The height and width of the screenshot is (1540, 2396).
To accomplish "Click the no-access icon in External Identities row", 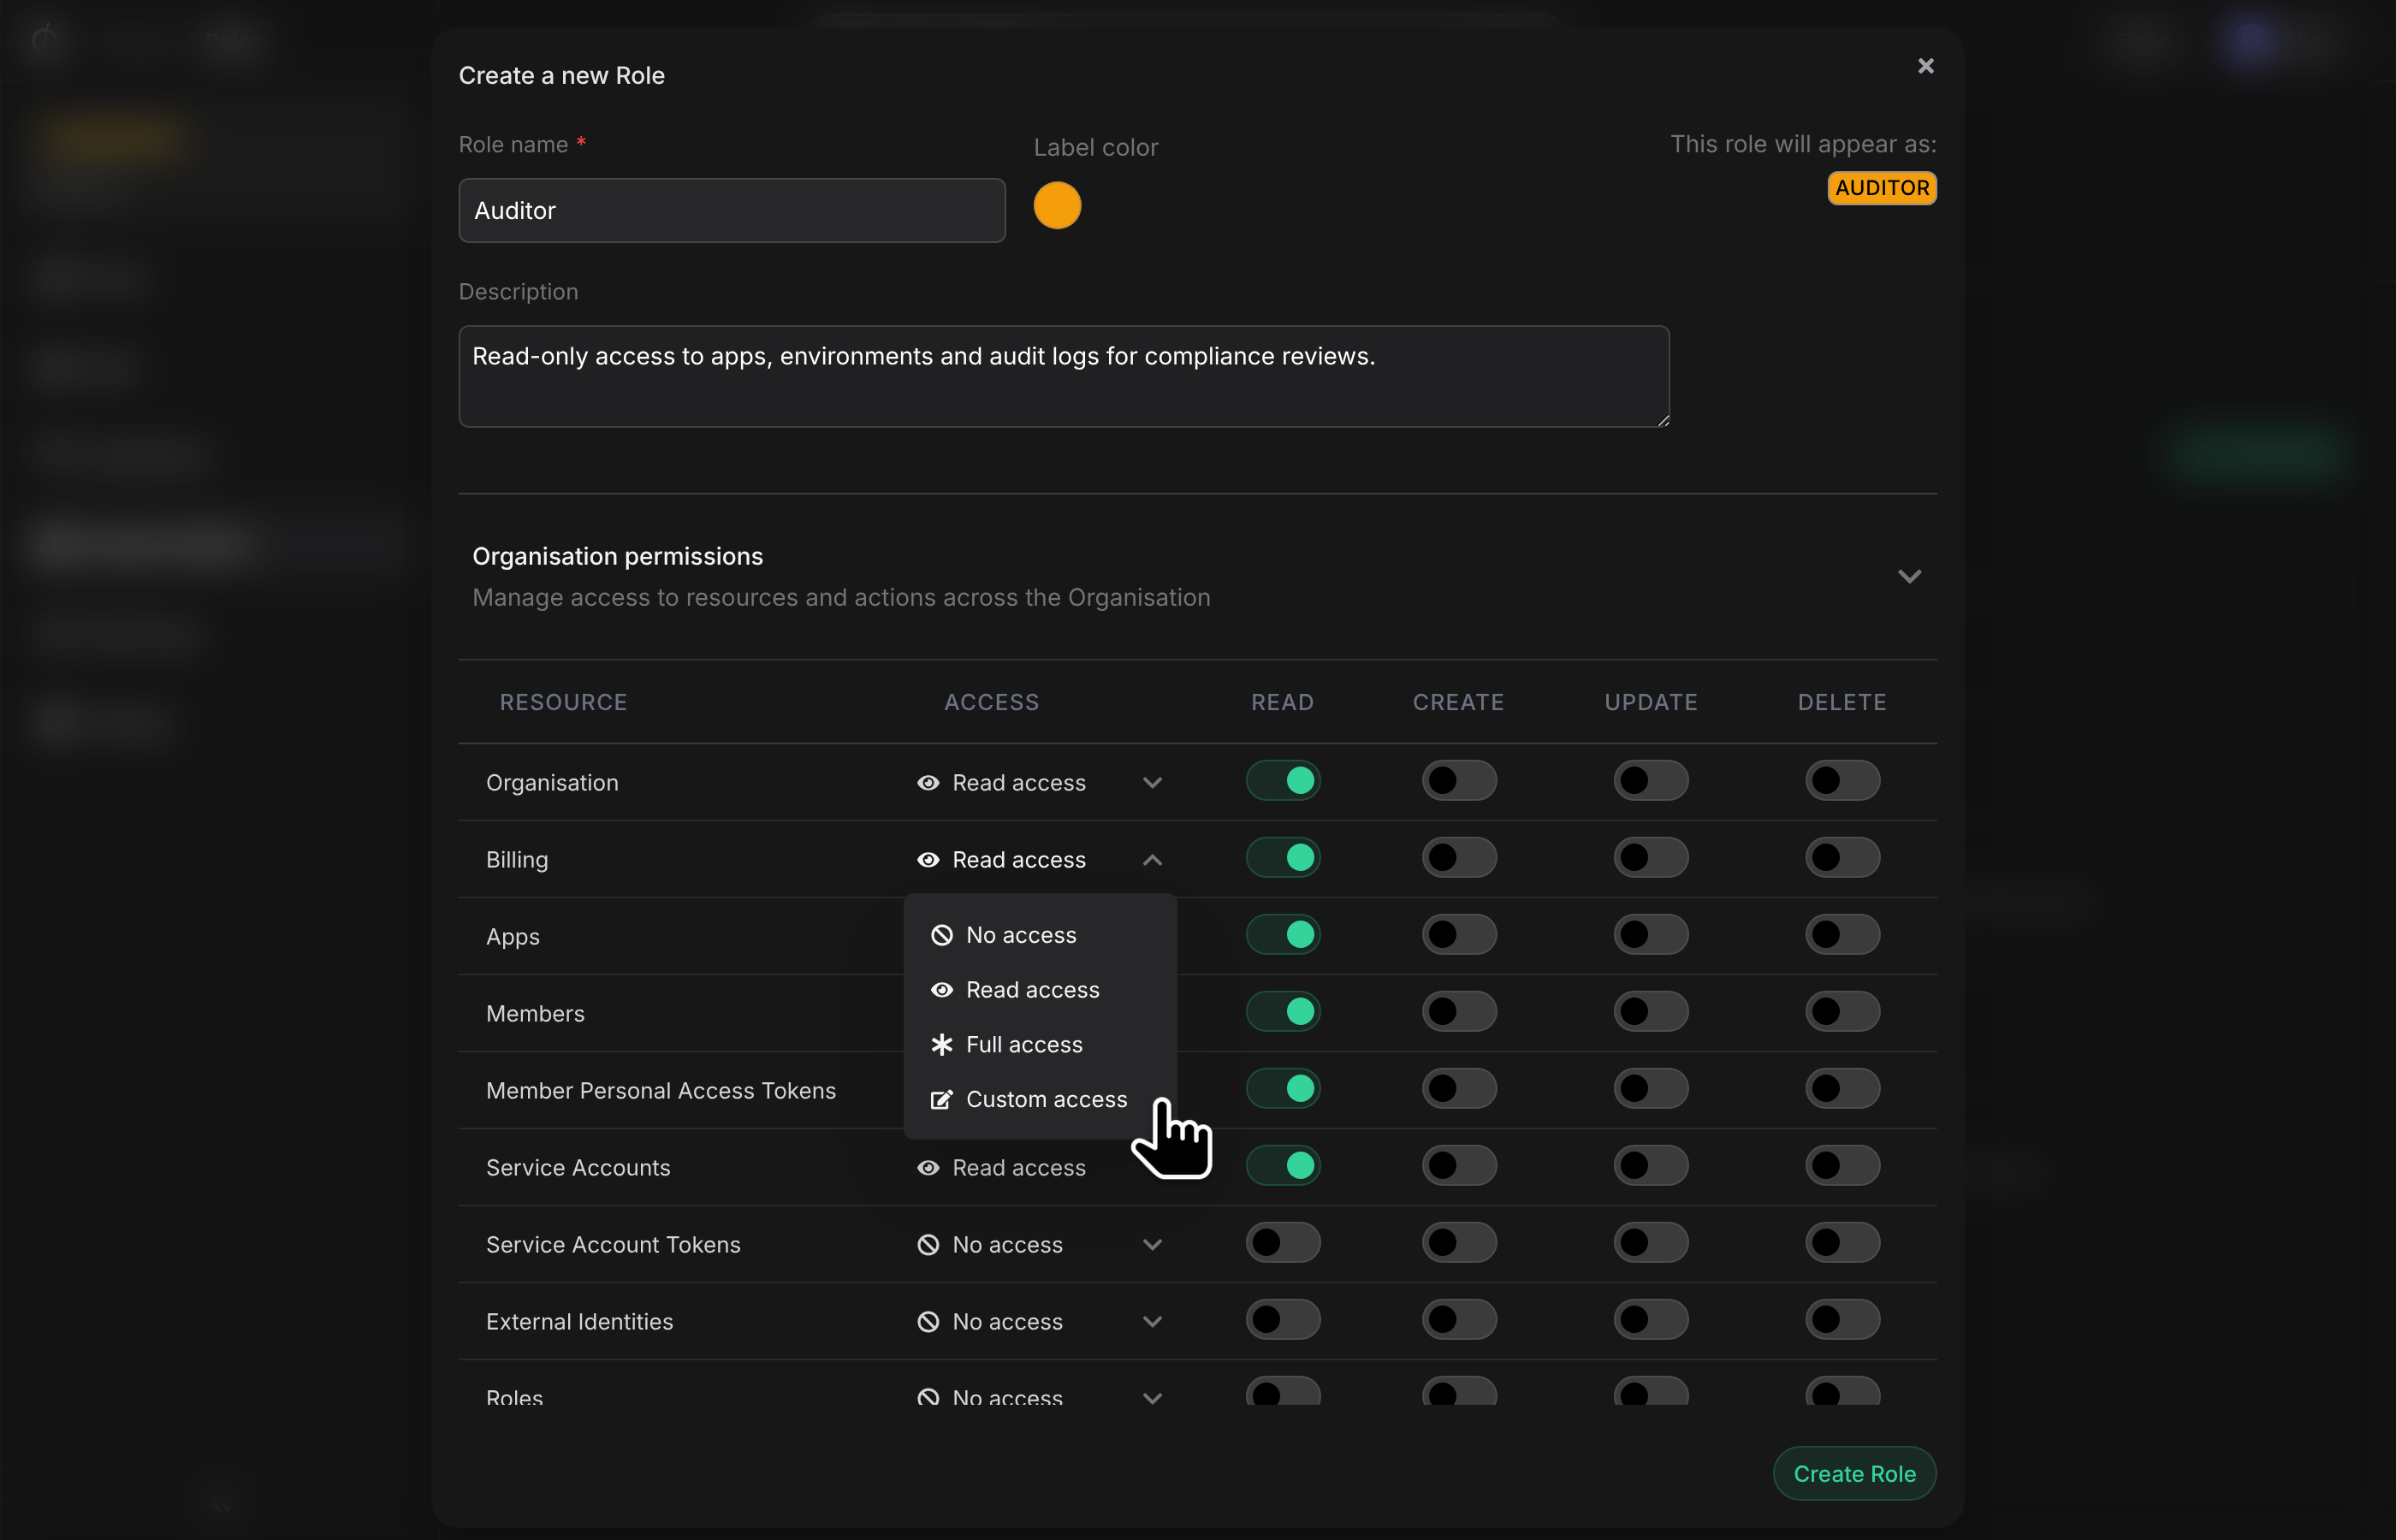I will pos(928,1321).
